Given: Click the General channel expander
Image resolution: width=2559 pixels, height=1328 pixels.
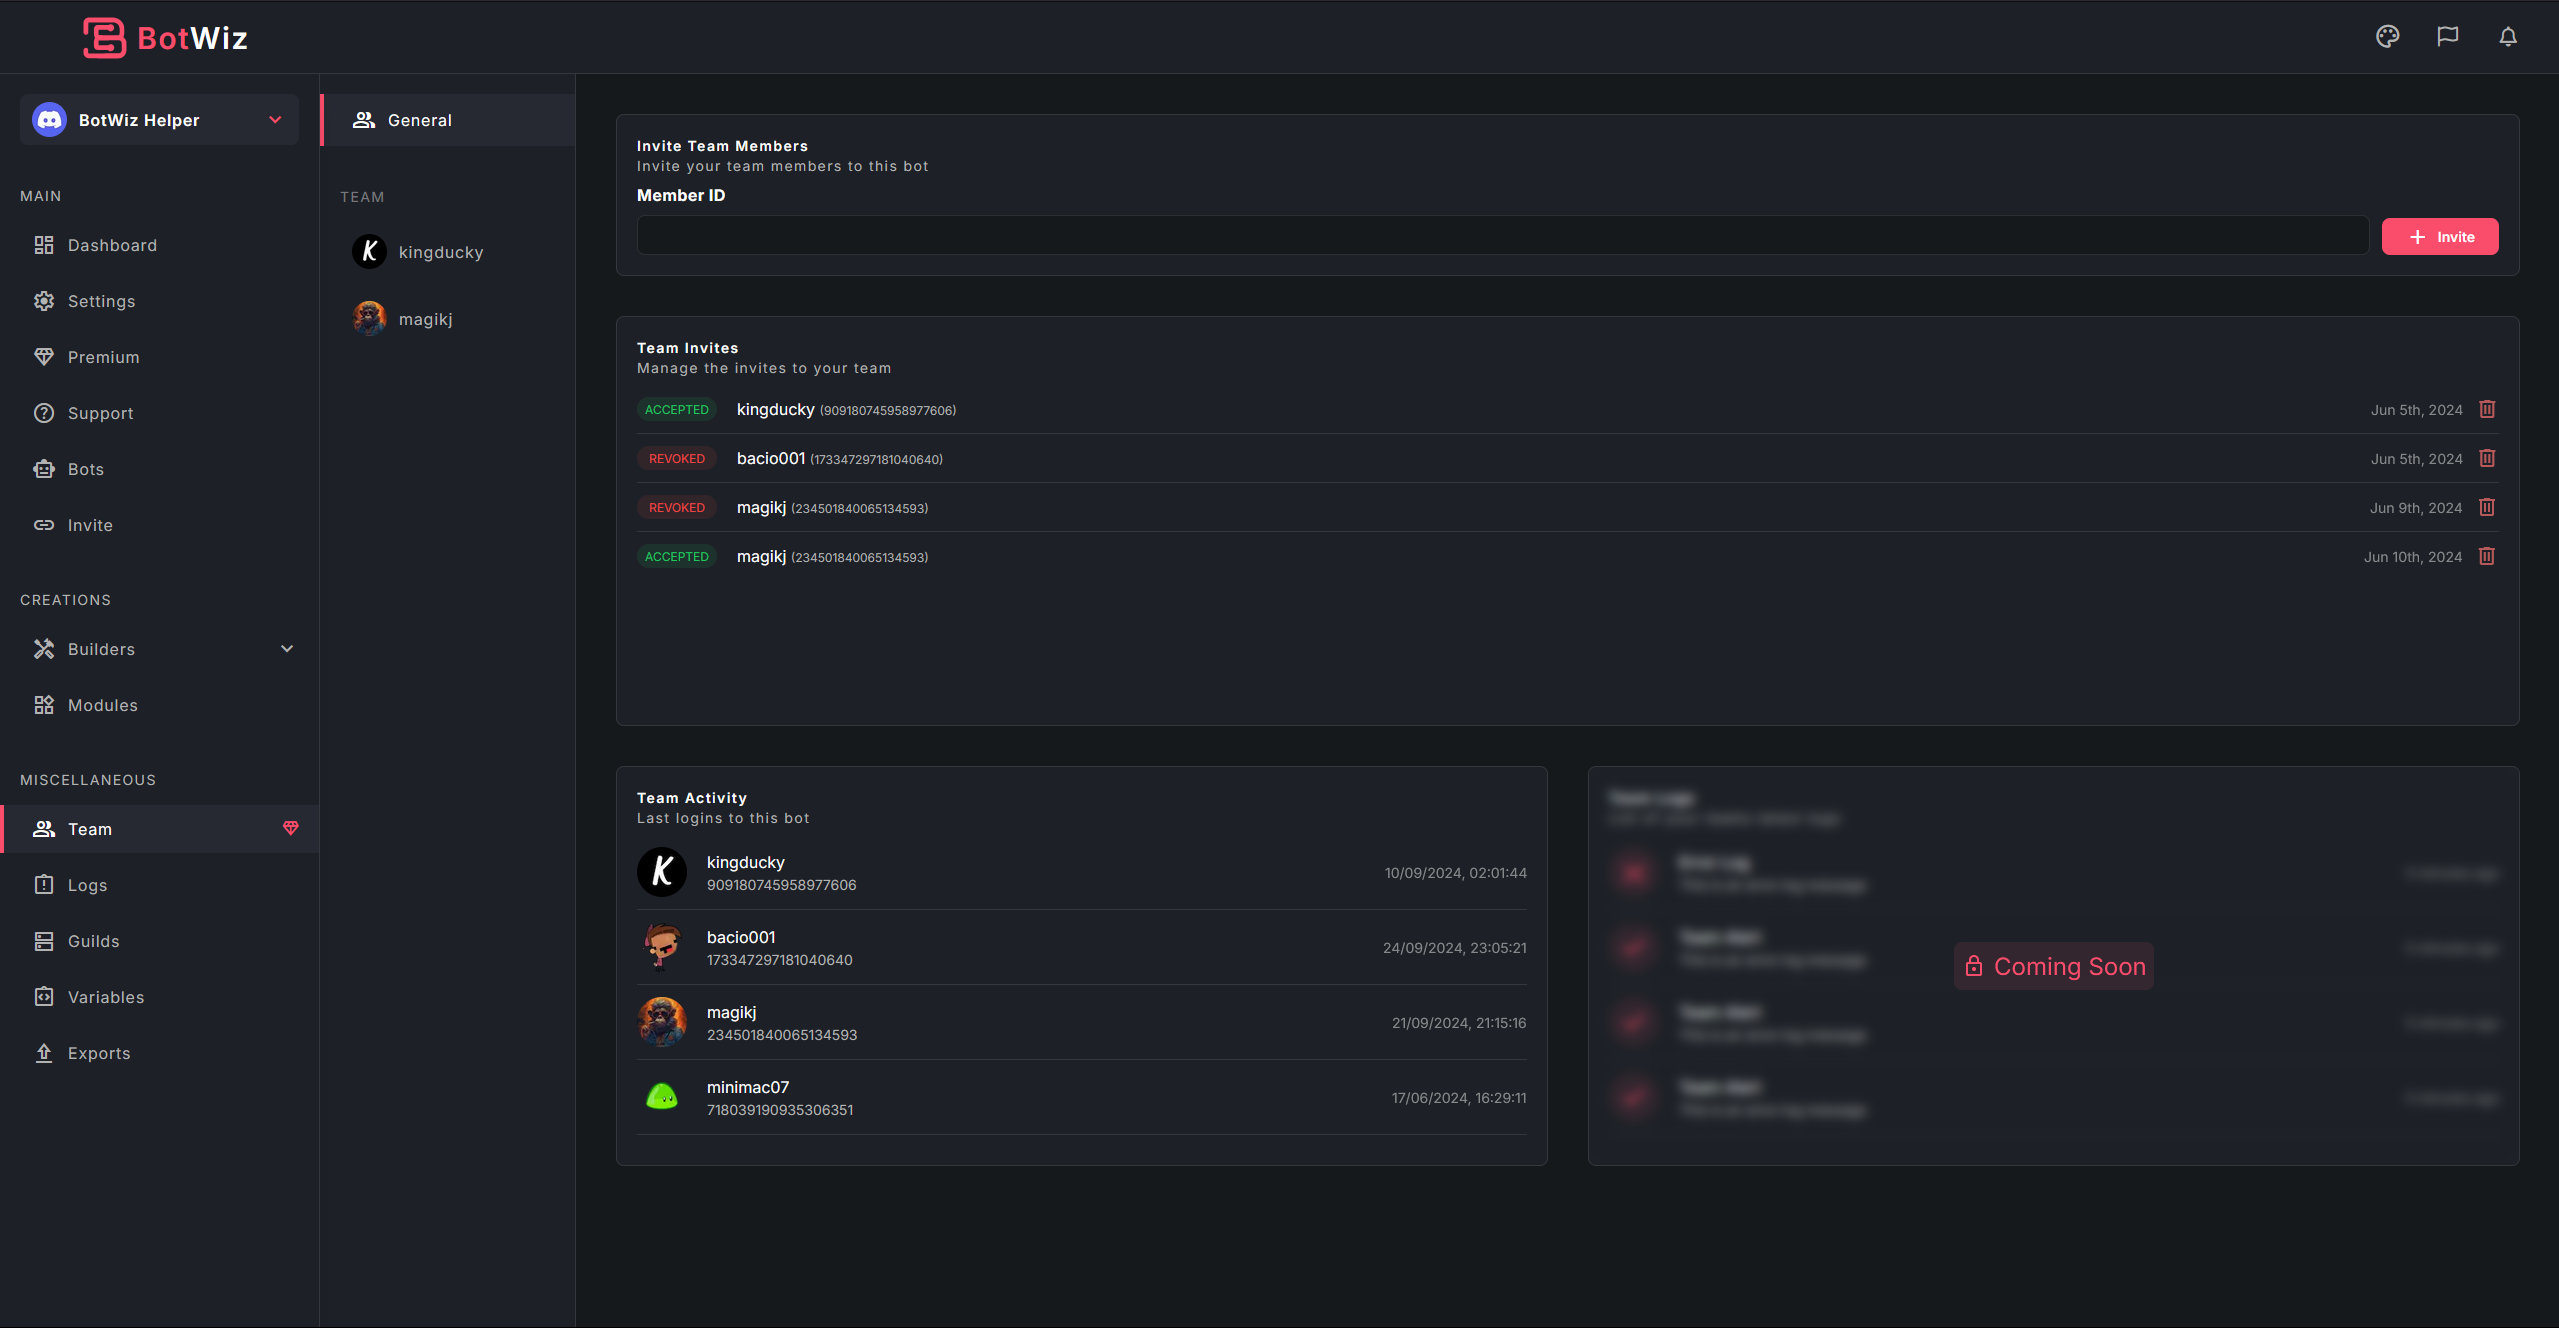Looking at the screenshot, I should click(x=449, y=120).
